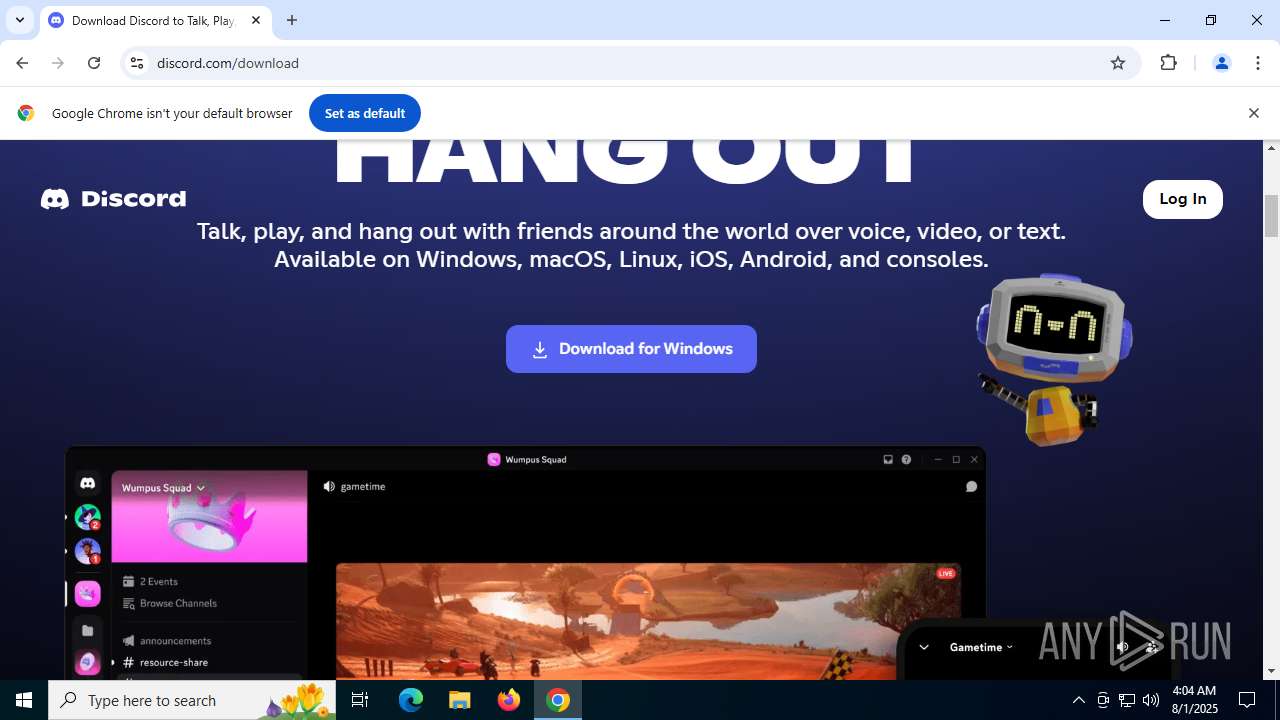Click the Discord app preview screenshot

(x=525, y=563)
